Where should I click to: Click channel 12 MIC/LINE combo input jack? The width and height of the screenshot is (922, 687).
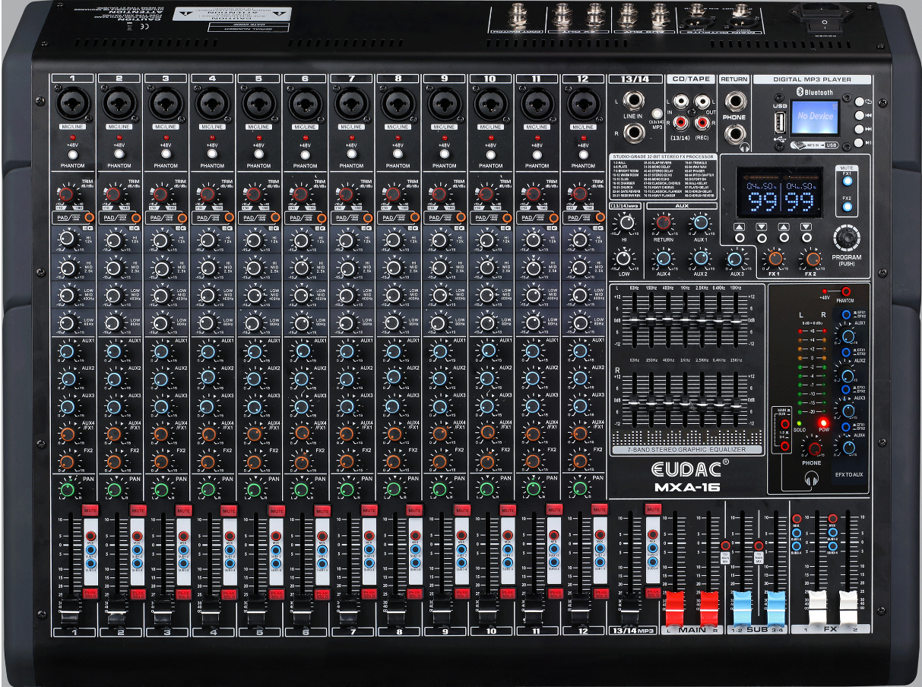point(583,104)
